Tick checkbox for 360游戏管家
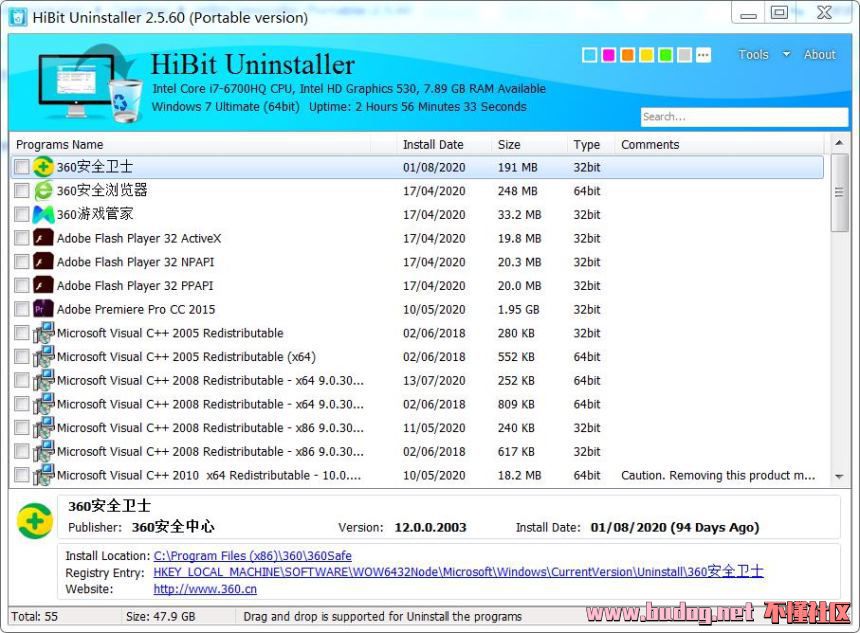 [21, 214]
